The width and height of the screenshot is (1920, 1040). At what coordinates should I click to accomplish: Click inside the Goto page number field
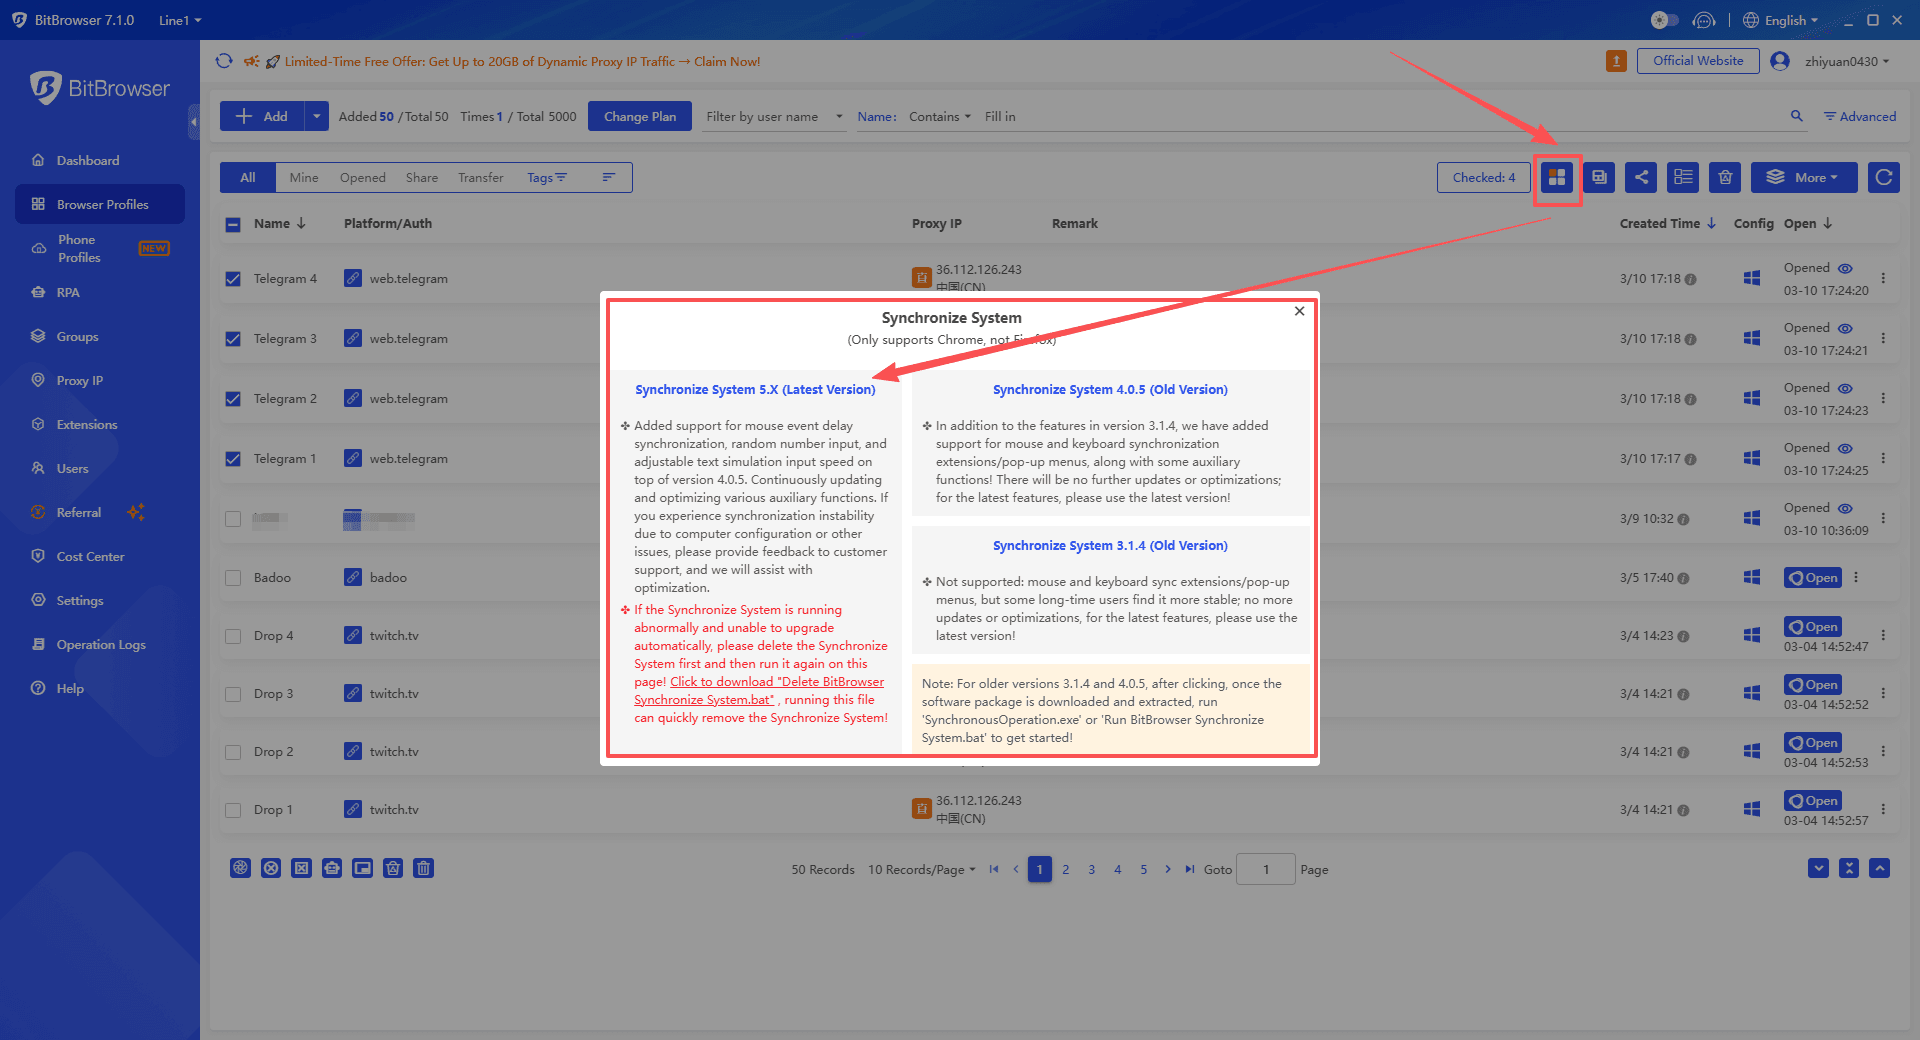[x=1265, y=869]
